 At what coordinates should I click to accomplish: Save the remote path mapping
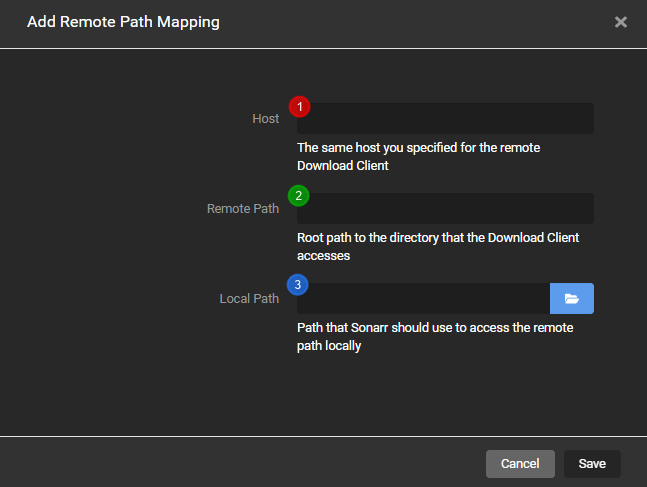(592, 464)
